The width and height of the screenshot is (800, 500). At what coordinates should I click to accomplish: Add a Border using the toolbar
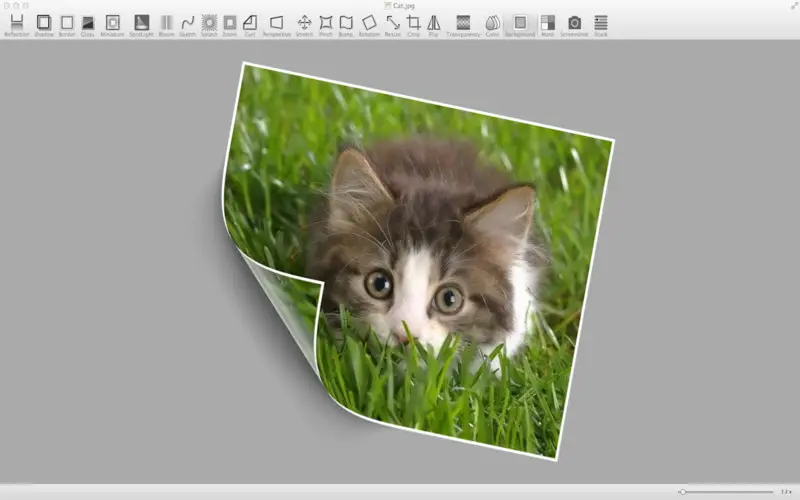pyautogui.click(x=67, y=26)
